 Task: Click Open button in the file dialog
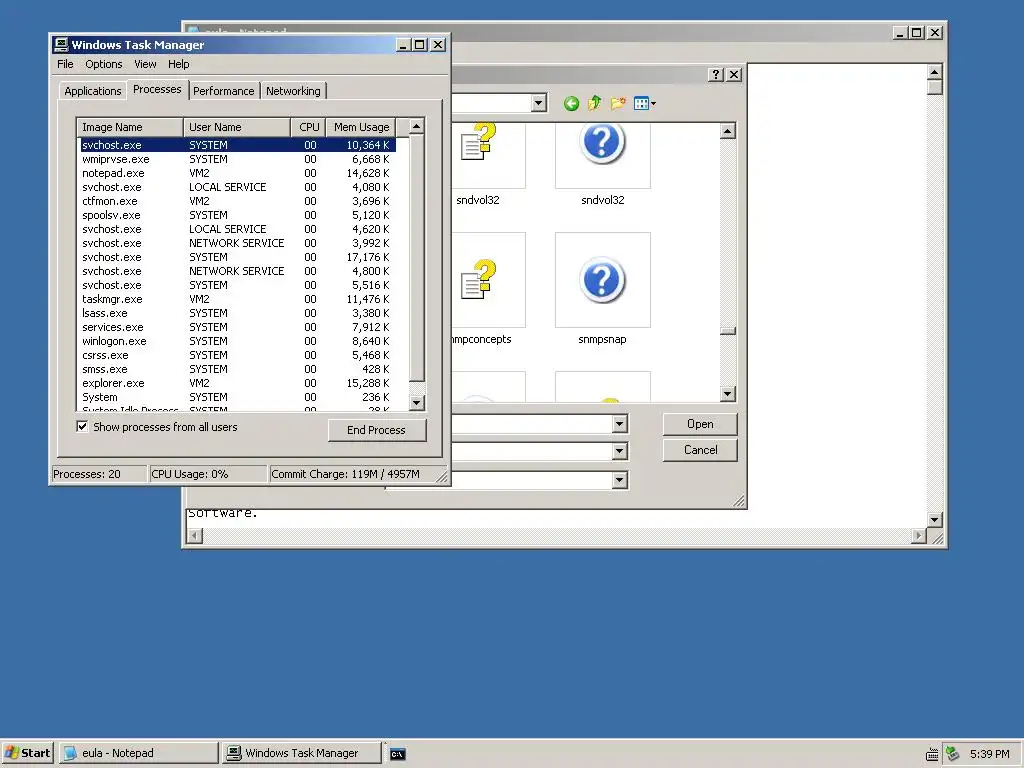coord(700,424)
